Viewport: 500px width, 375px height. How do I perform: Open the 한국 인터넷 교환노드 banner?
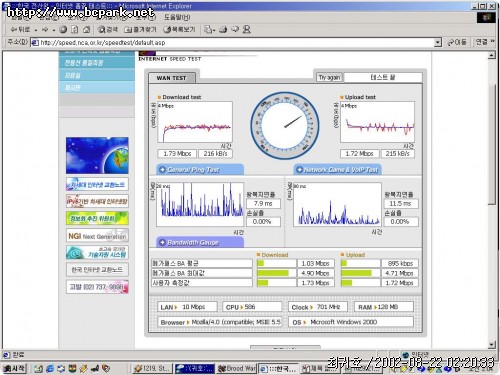(97, 270)
